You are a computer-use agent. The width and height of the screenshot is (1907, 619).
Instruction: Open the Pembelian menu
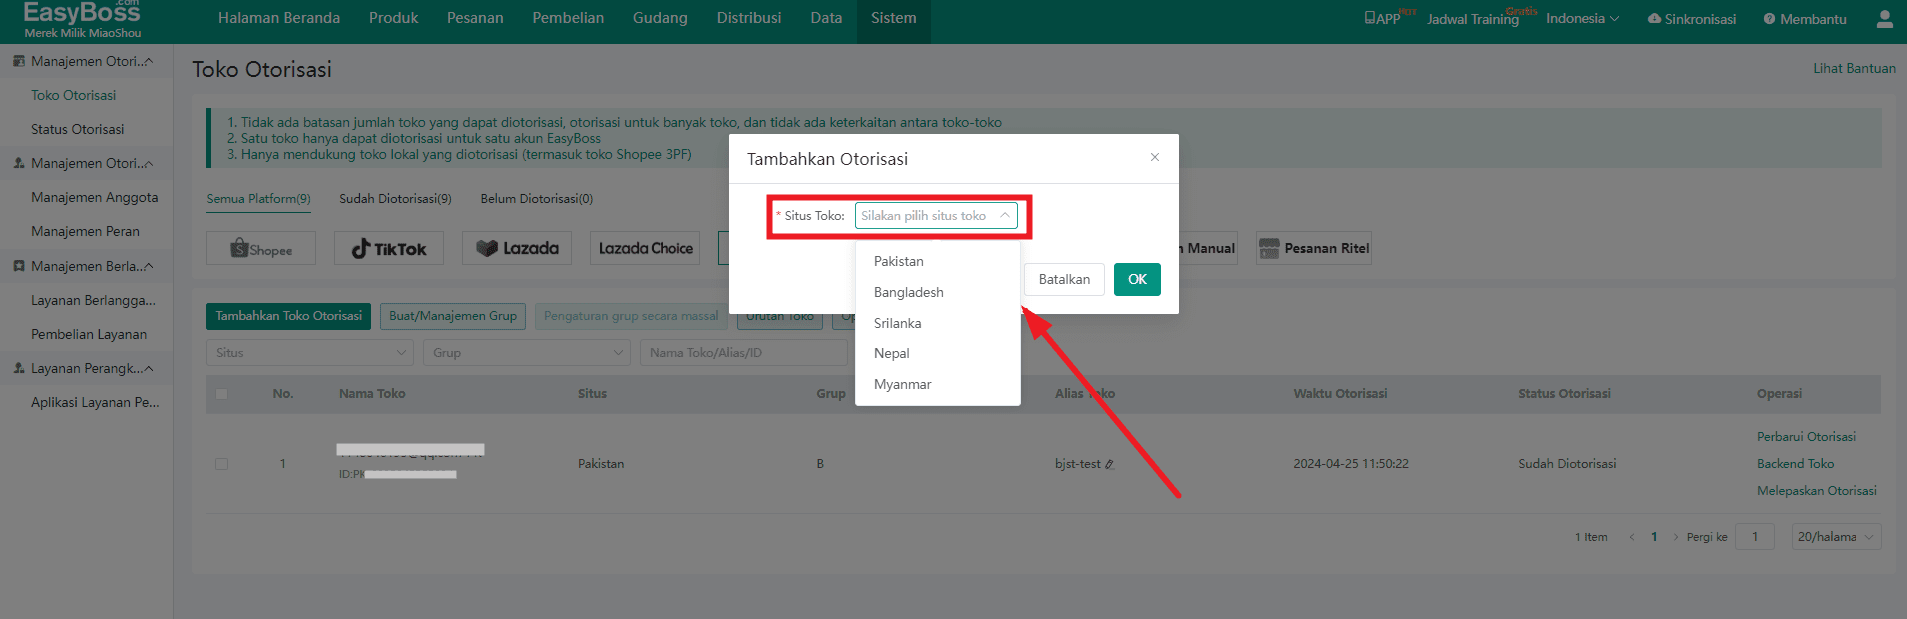[x=568, y=18]
